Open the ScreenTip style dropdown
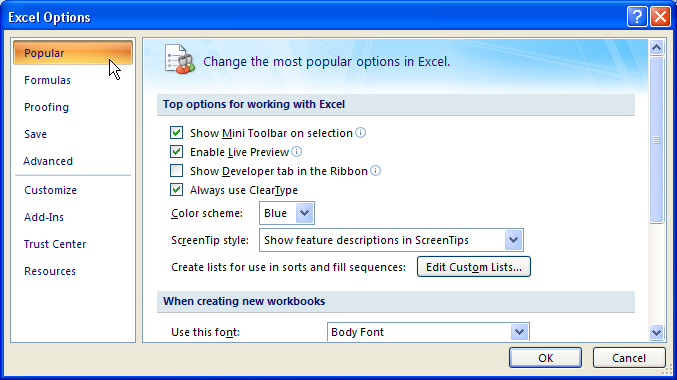 [513, 240]
